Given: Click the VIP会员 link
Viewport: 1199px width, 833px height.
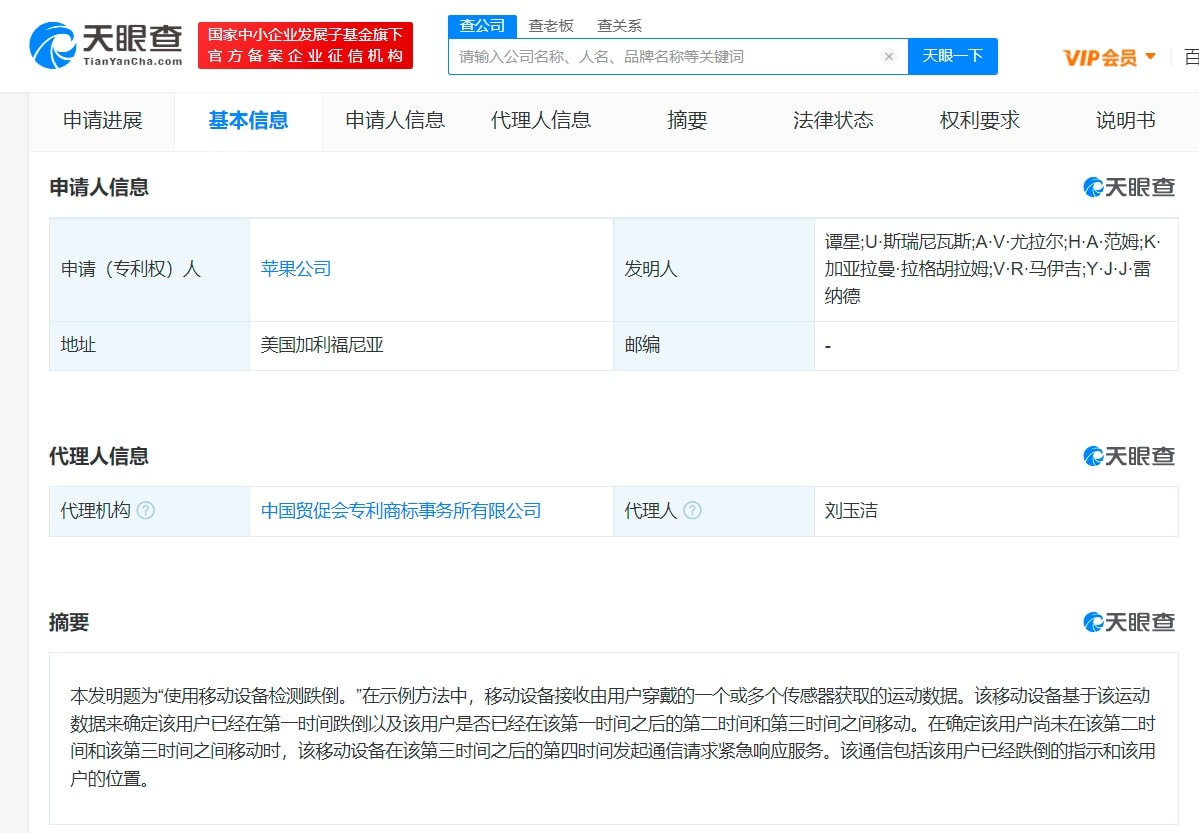Looking at the screenshot, I should pos(1100,57).
